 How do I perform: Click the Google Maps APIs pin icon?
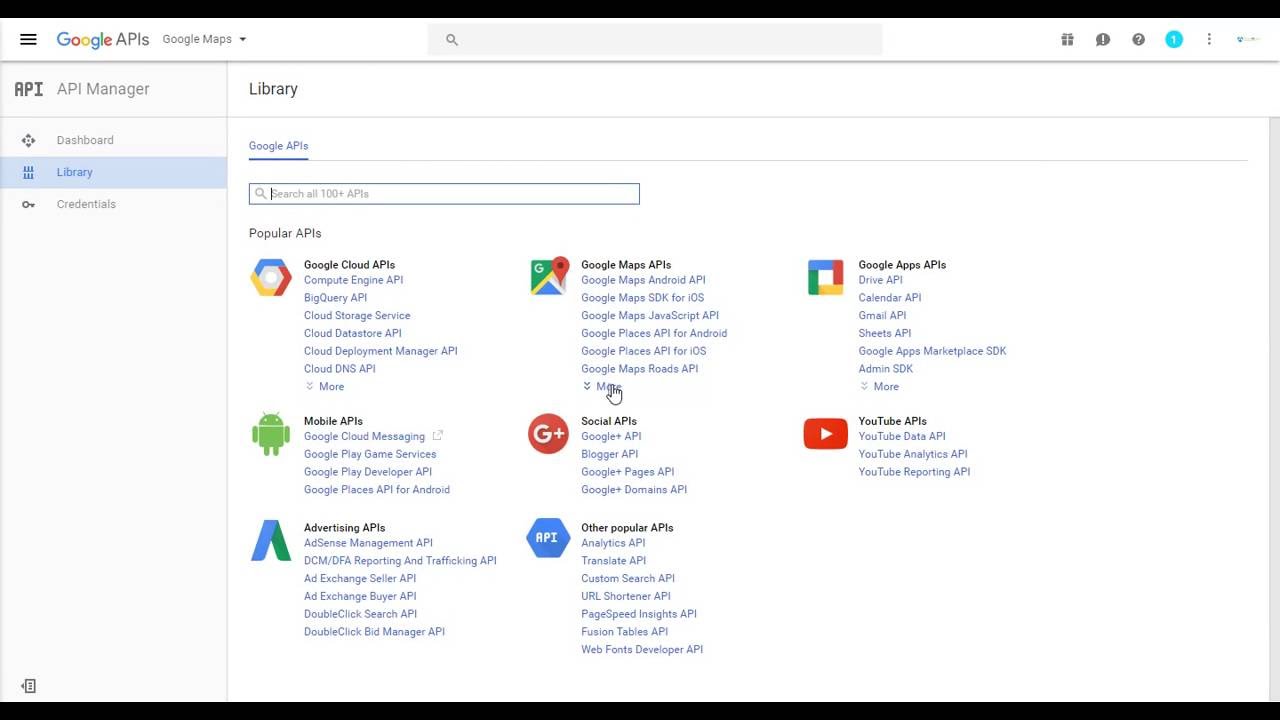click(x=548, y=276)
